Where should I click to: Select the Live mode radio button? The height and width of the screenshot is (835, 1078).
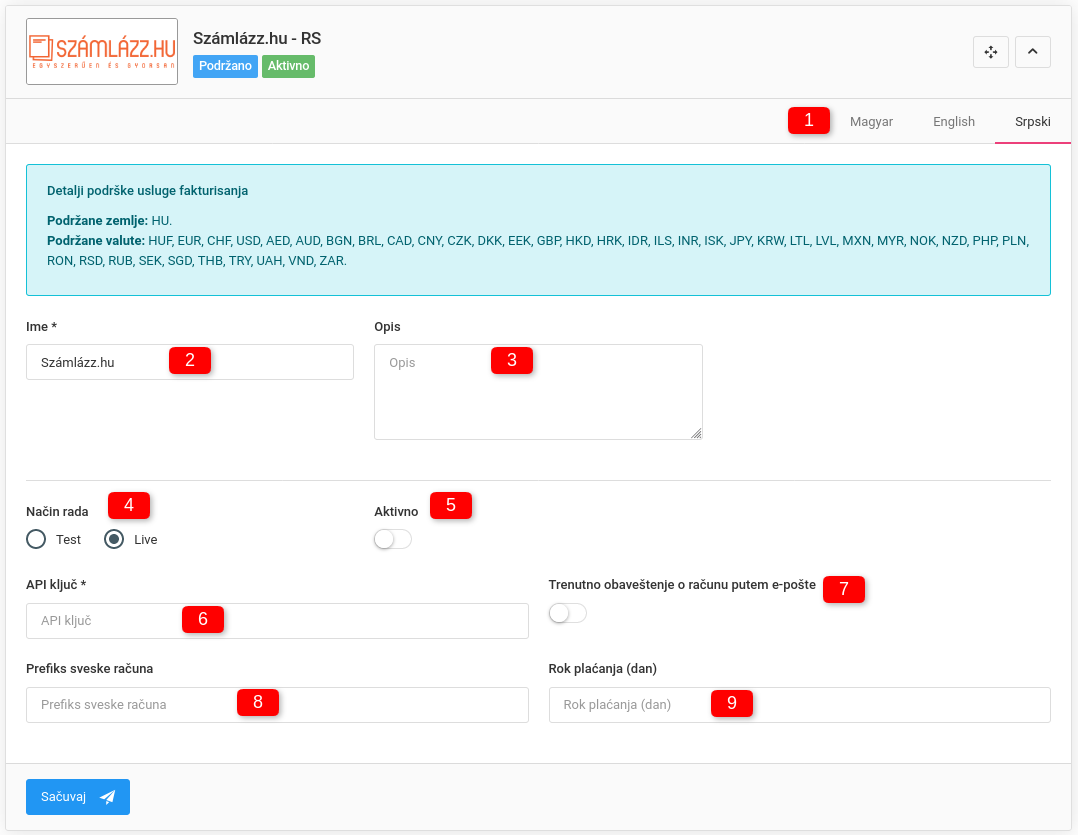click(x=115, y=539)
